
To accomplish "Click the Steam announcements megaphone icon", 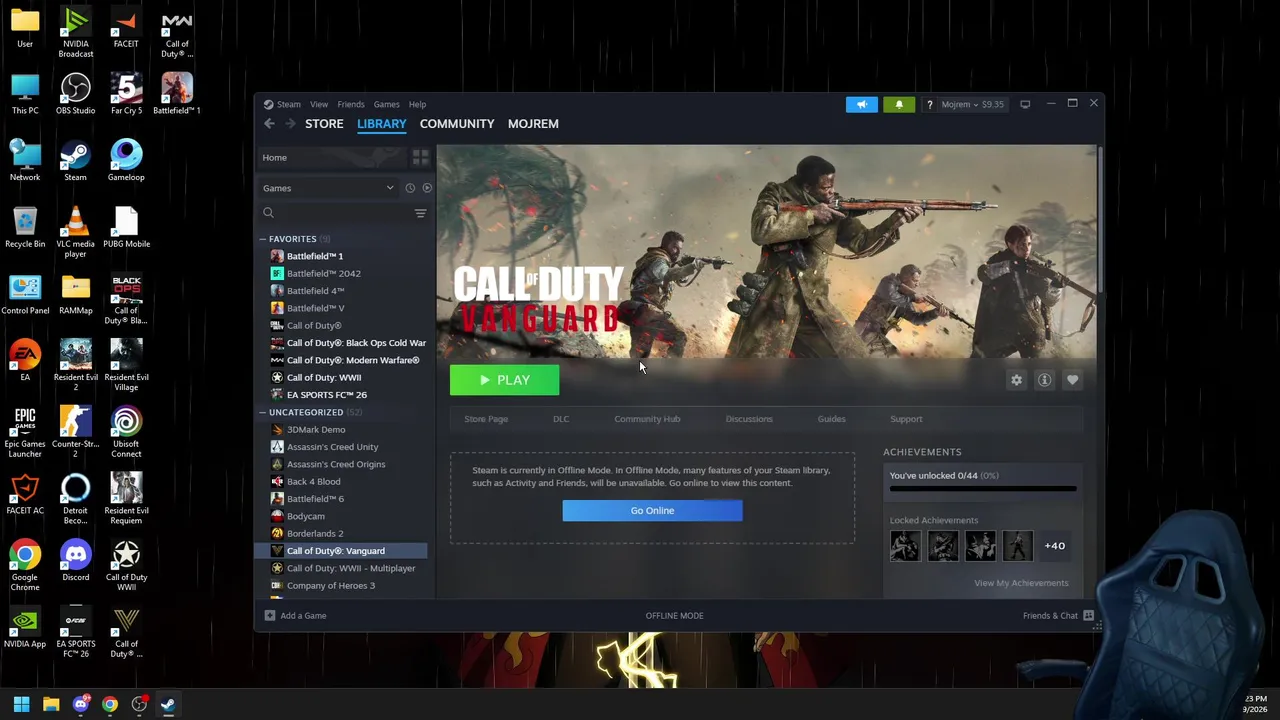I will 862,104.
